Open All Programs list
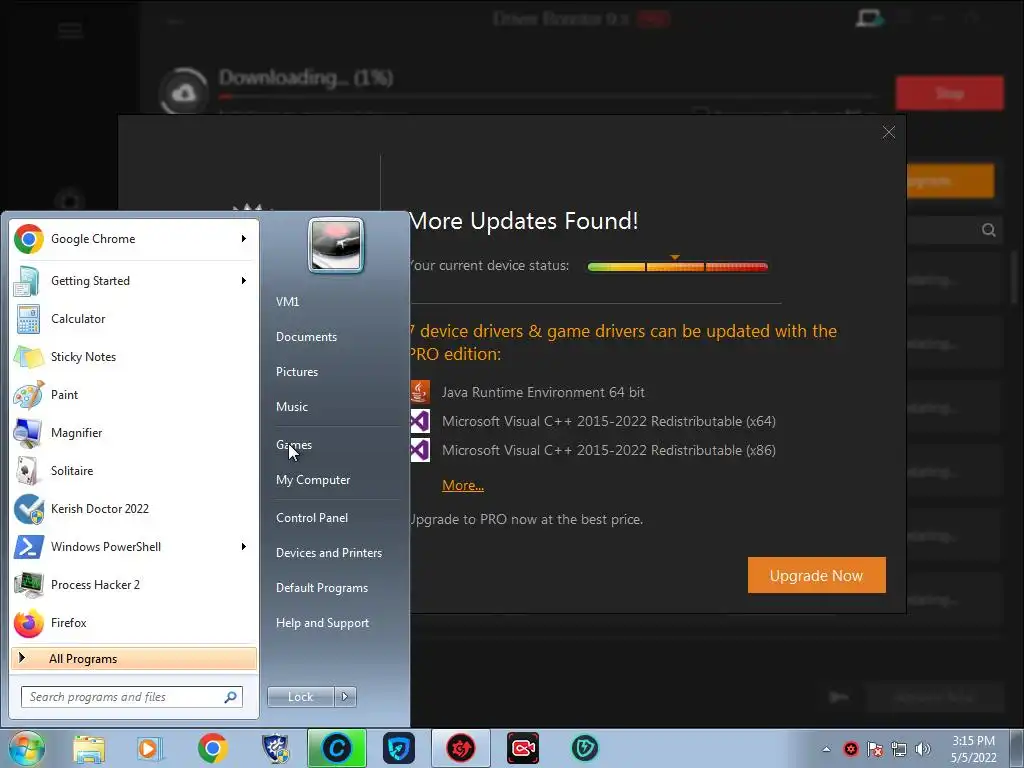Screen dimensions: 1024x768 coord(134,659)
